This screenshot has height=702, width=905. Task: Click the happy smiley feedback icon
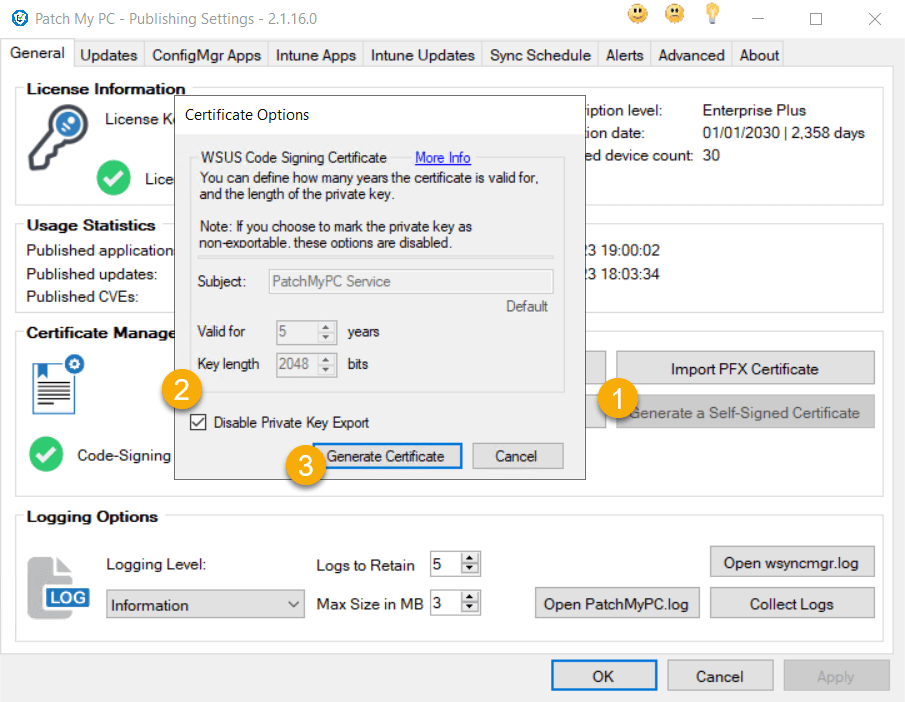coord(638,14)
